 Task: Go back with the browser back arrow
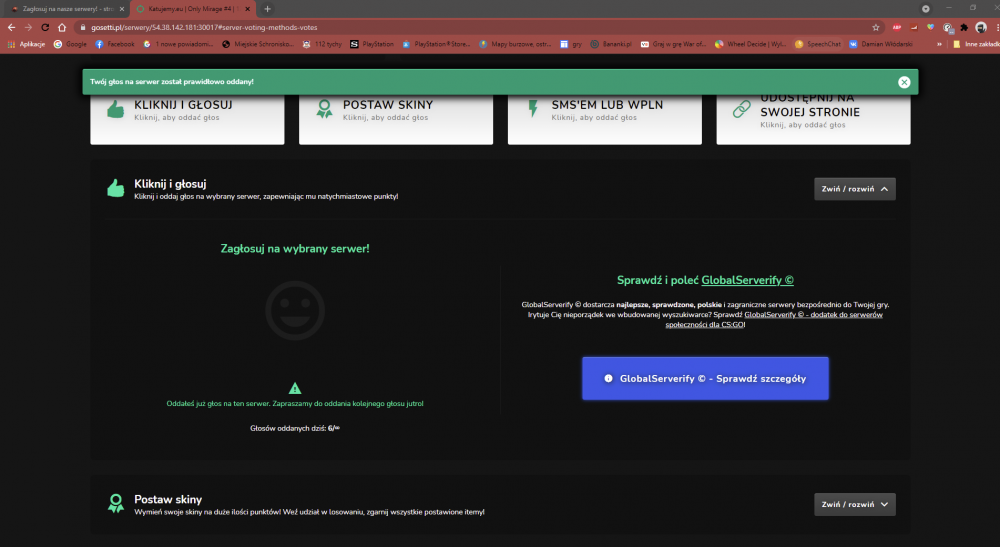click(x=11, y=27)
